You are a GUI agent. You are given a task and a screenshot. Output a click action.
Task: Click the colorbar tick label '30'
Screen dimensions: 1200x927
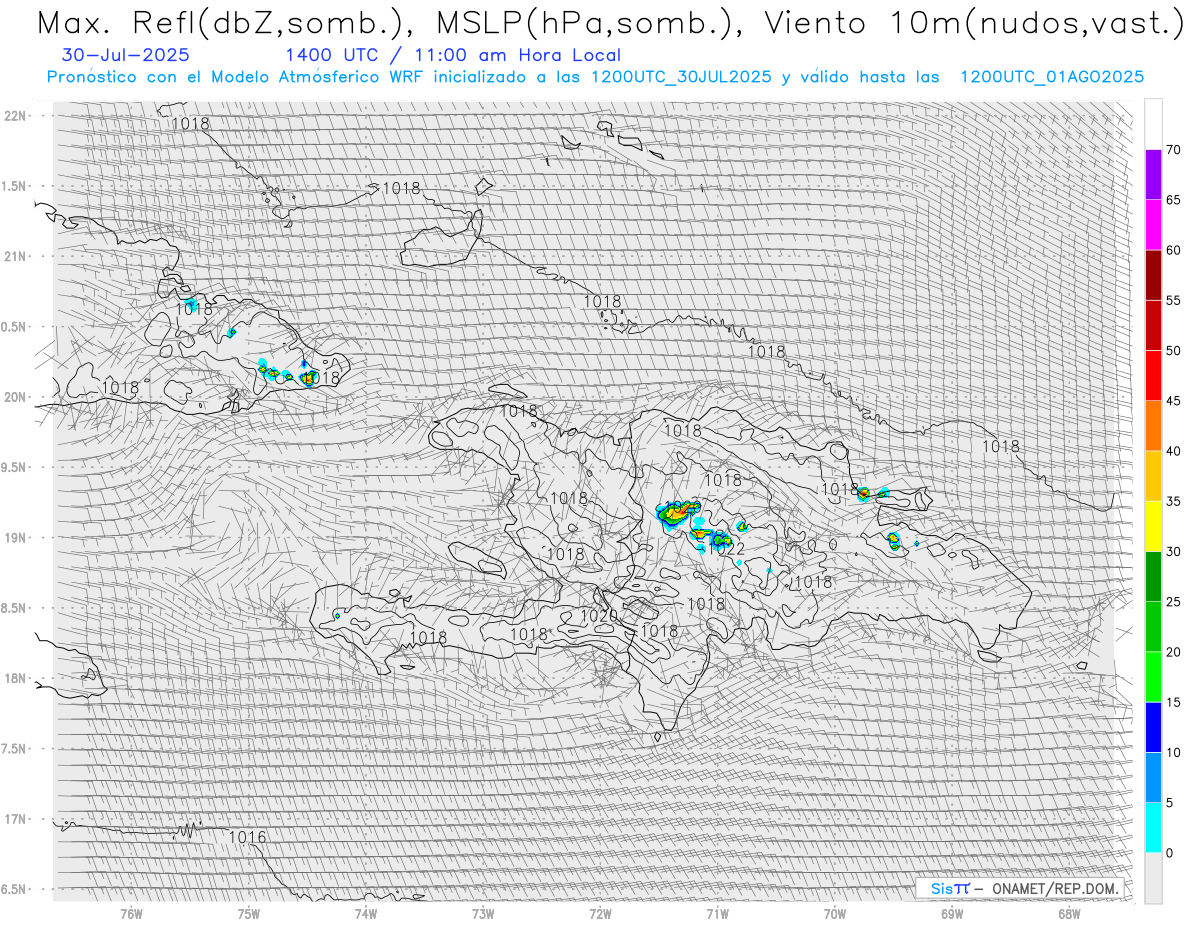coord(1173,552)
